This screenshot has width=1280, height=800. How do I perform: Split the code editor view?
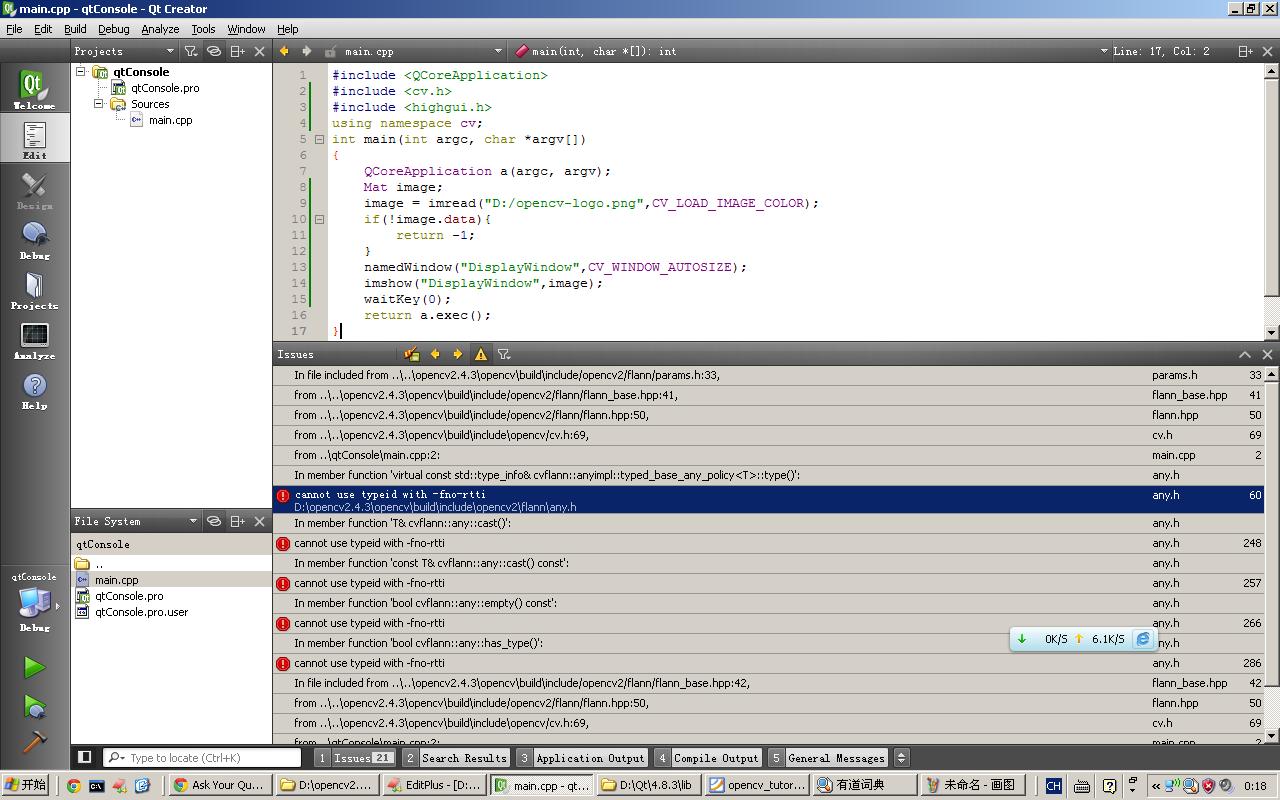[1245, 51]
